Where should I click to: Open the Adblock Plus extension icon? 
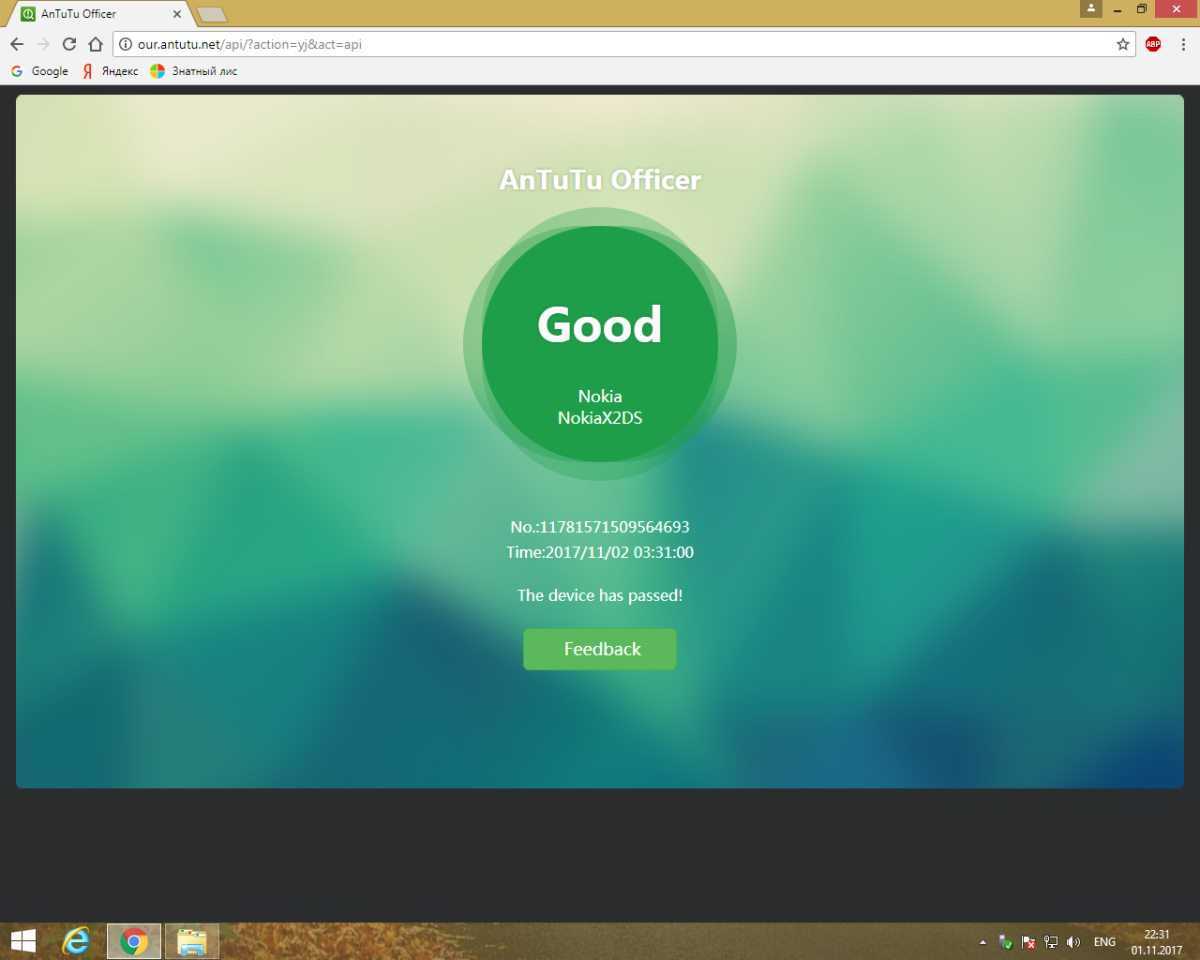1153,44
